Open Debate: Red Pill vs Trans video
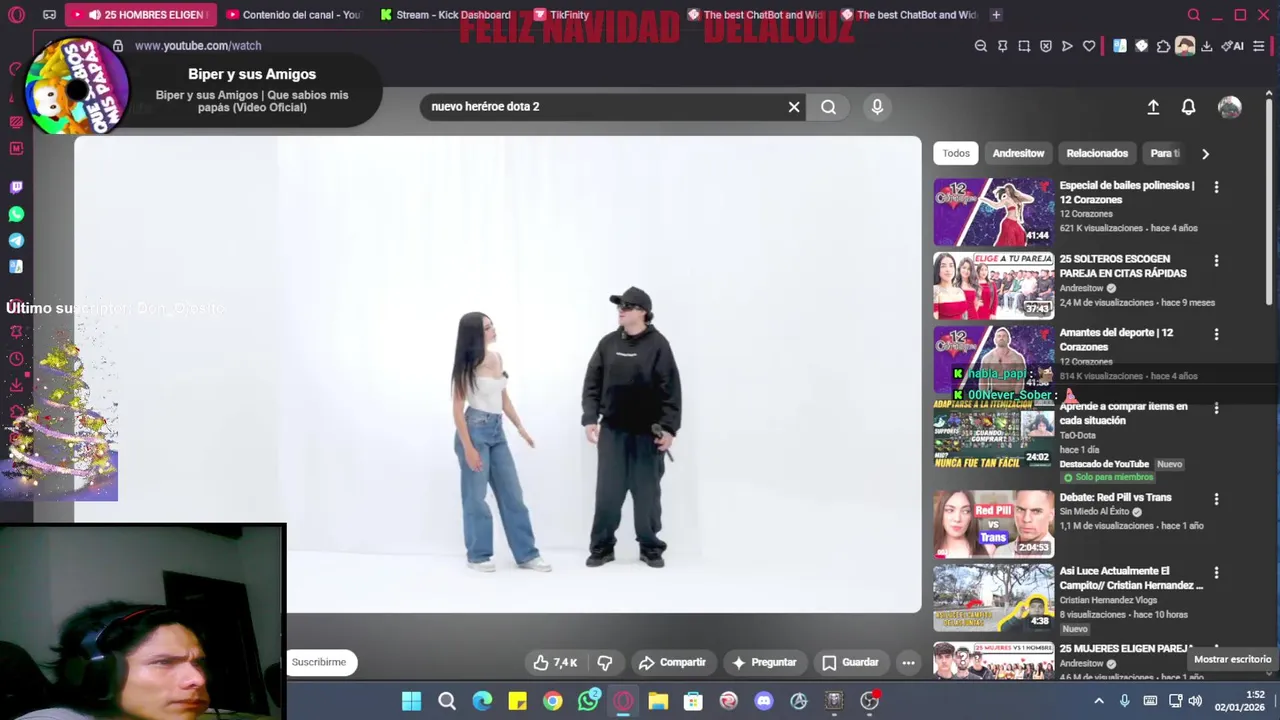Viewport: 1280px width, 720px height. (x=1115, y=497)
